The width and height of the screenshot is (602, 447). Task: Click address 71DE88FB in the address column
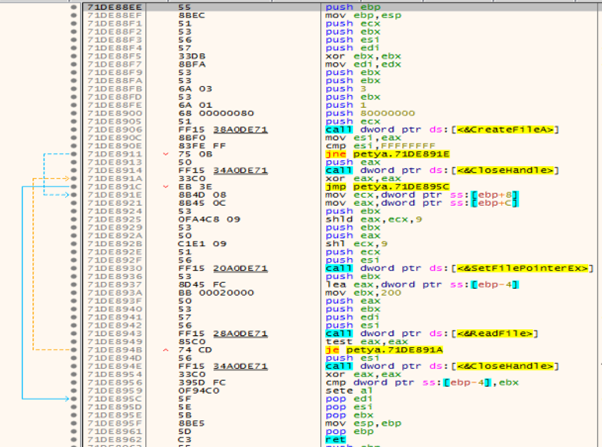pyautogui.click(x=115, y=89)
